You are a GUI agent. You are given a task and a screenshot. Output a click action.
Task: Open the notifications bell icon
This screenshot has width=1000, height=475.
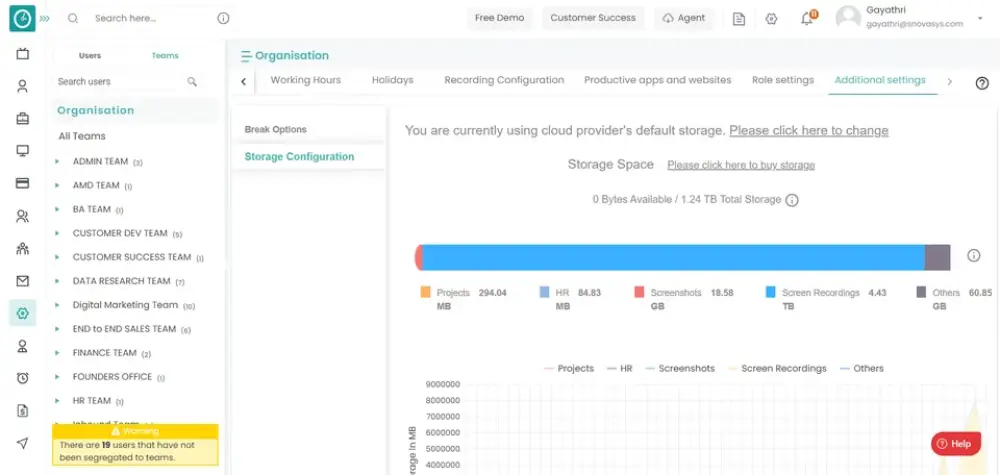tap(807, 18)
